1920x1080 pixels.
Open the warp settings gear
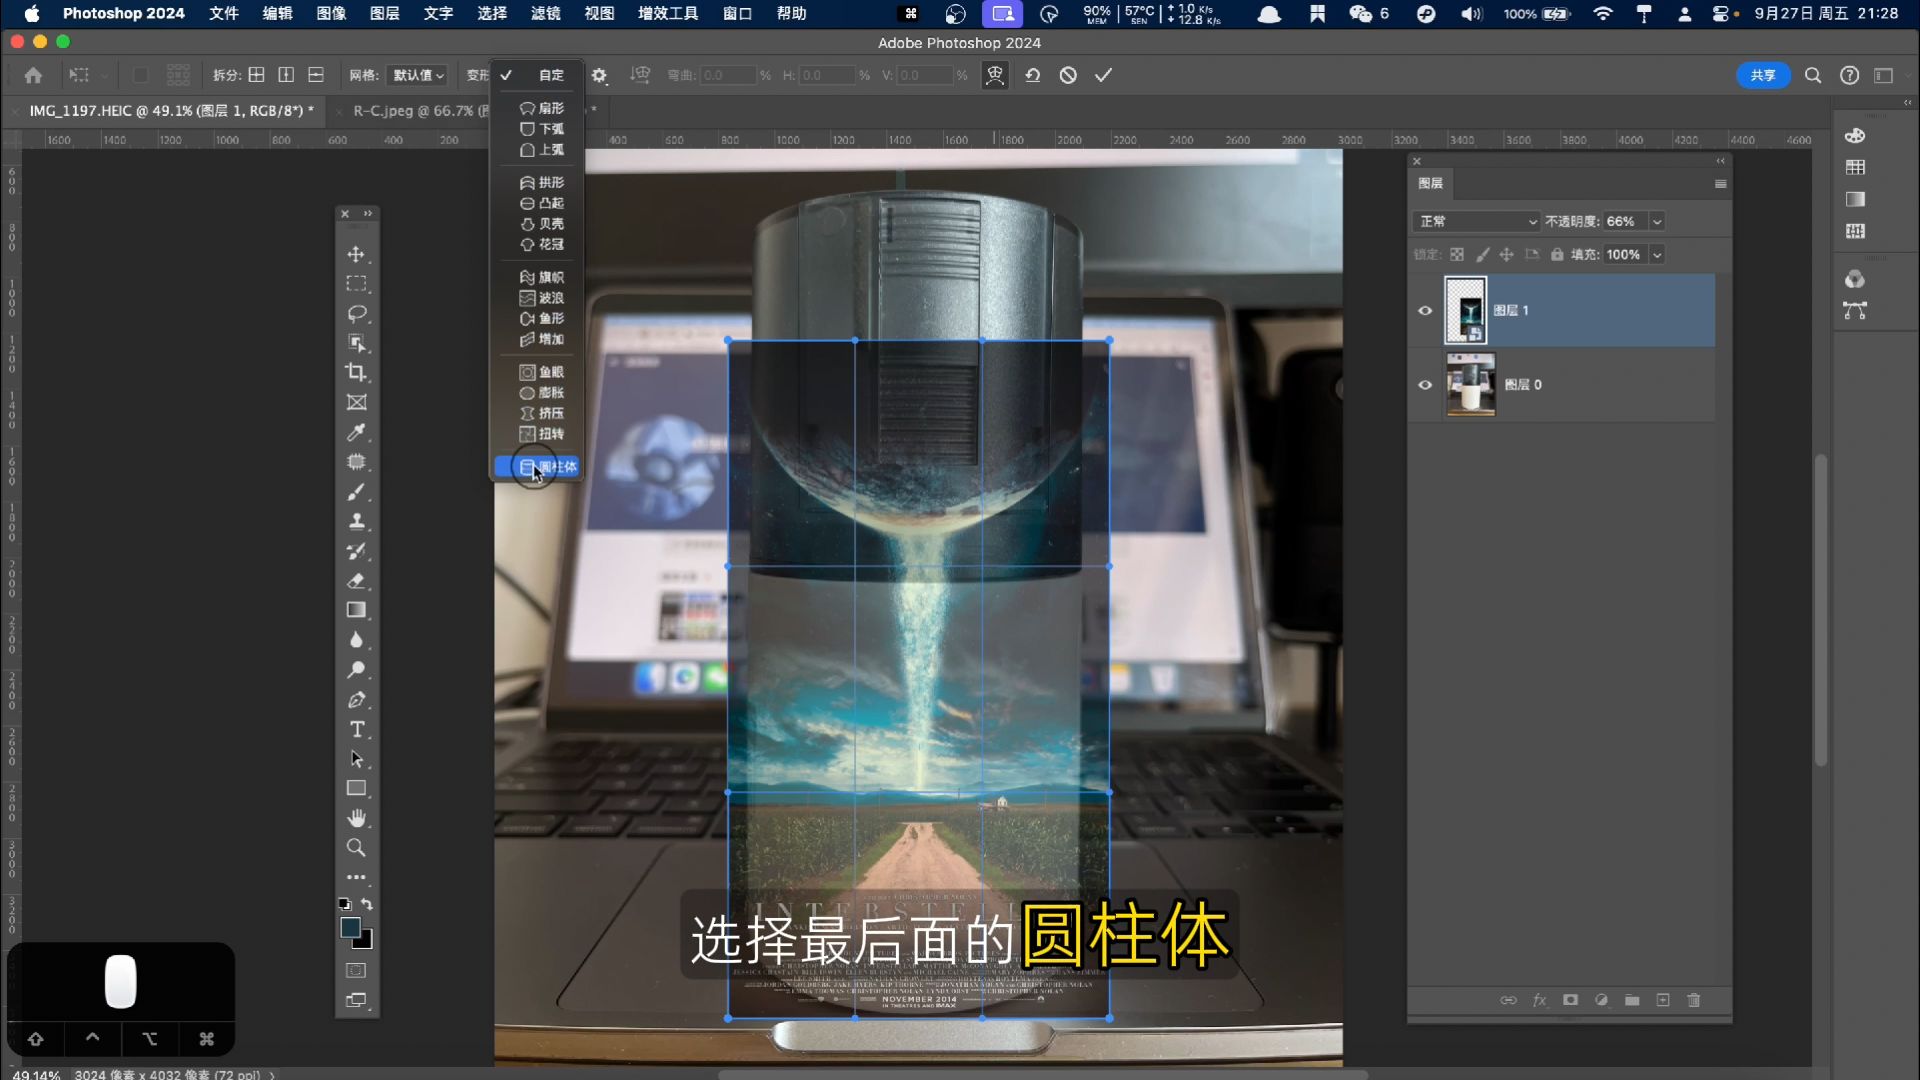pyautogui.click(x=599, y=75)
